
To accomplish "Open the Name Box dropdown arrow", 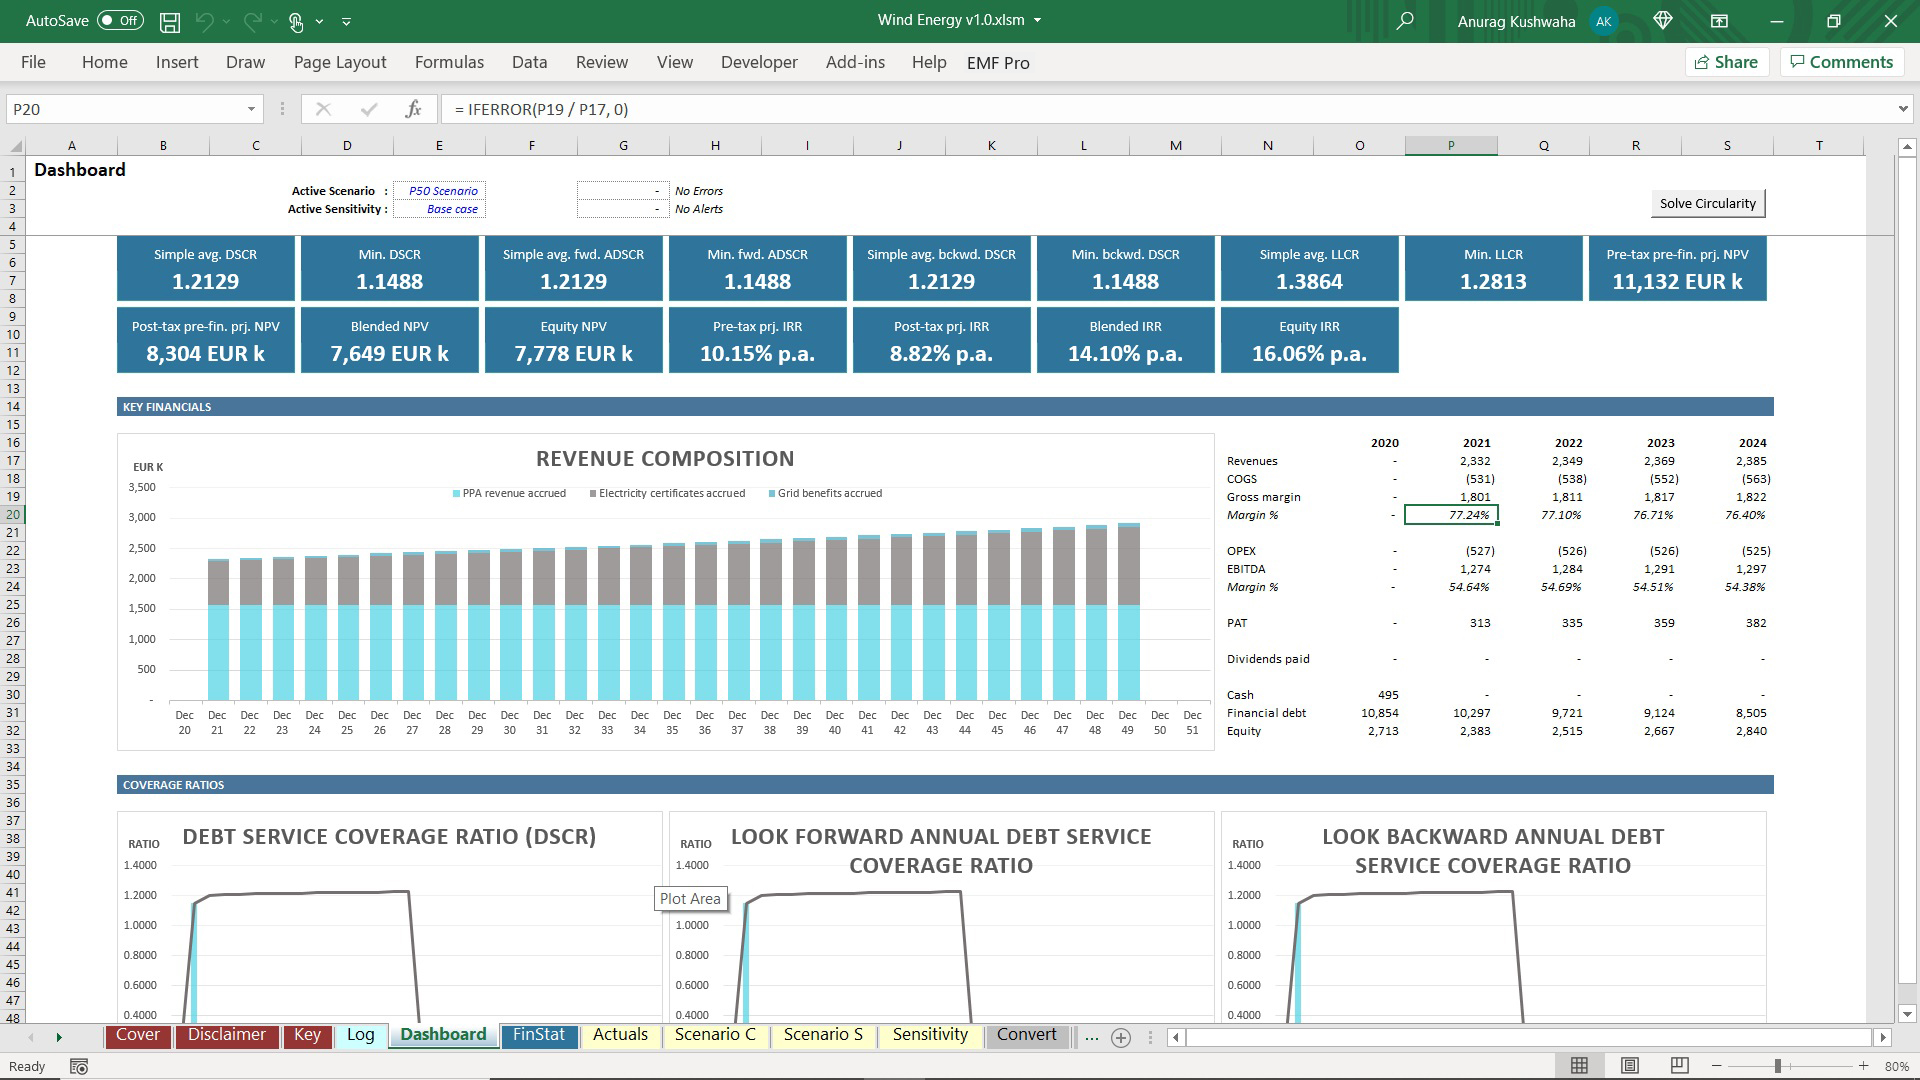I will click(x=251, y=109).
